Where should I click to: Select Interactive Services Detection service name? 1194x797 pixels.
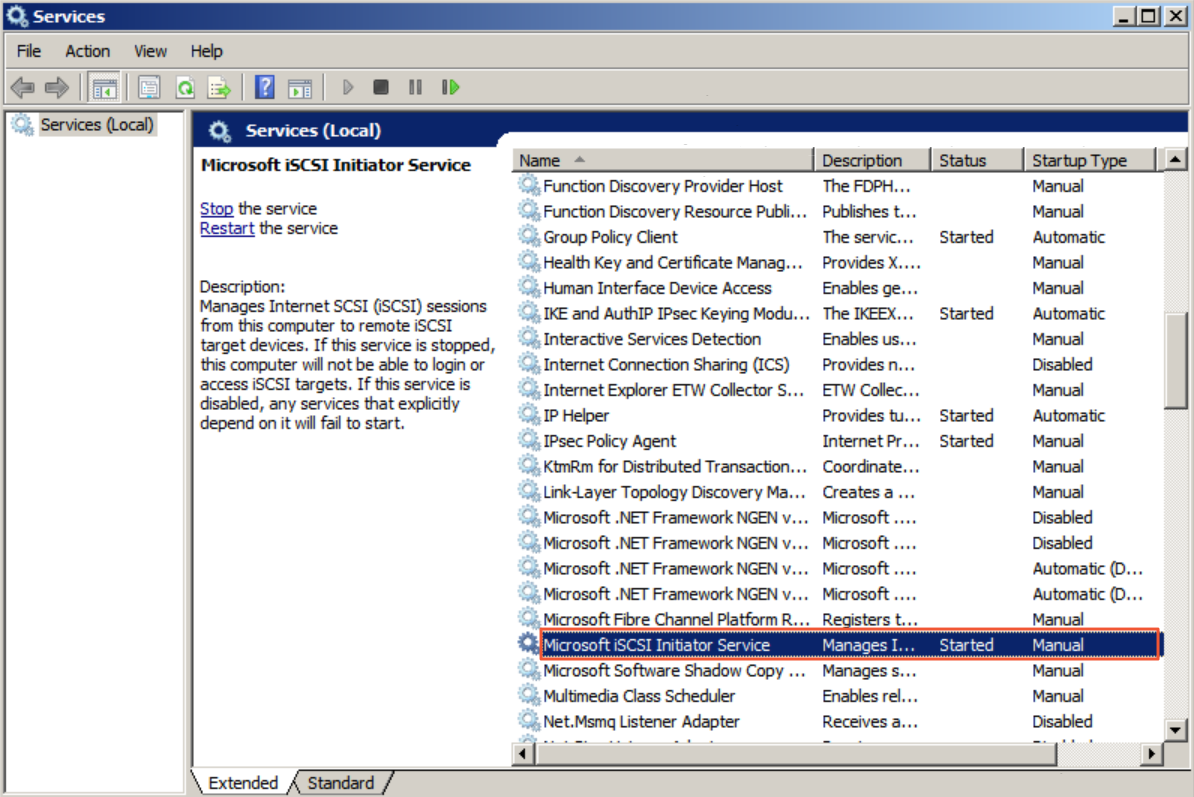pyautogui.click(x=652, y=339)
